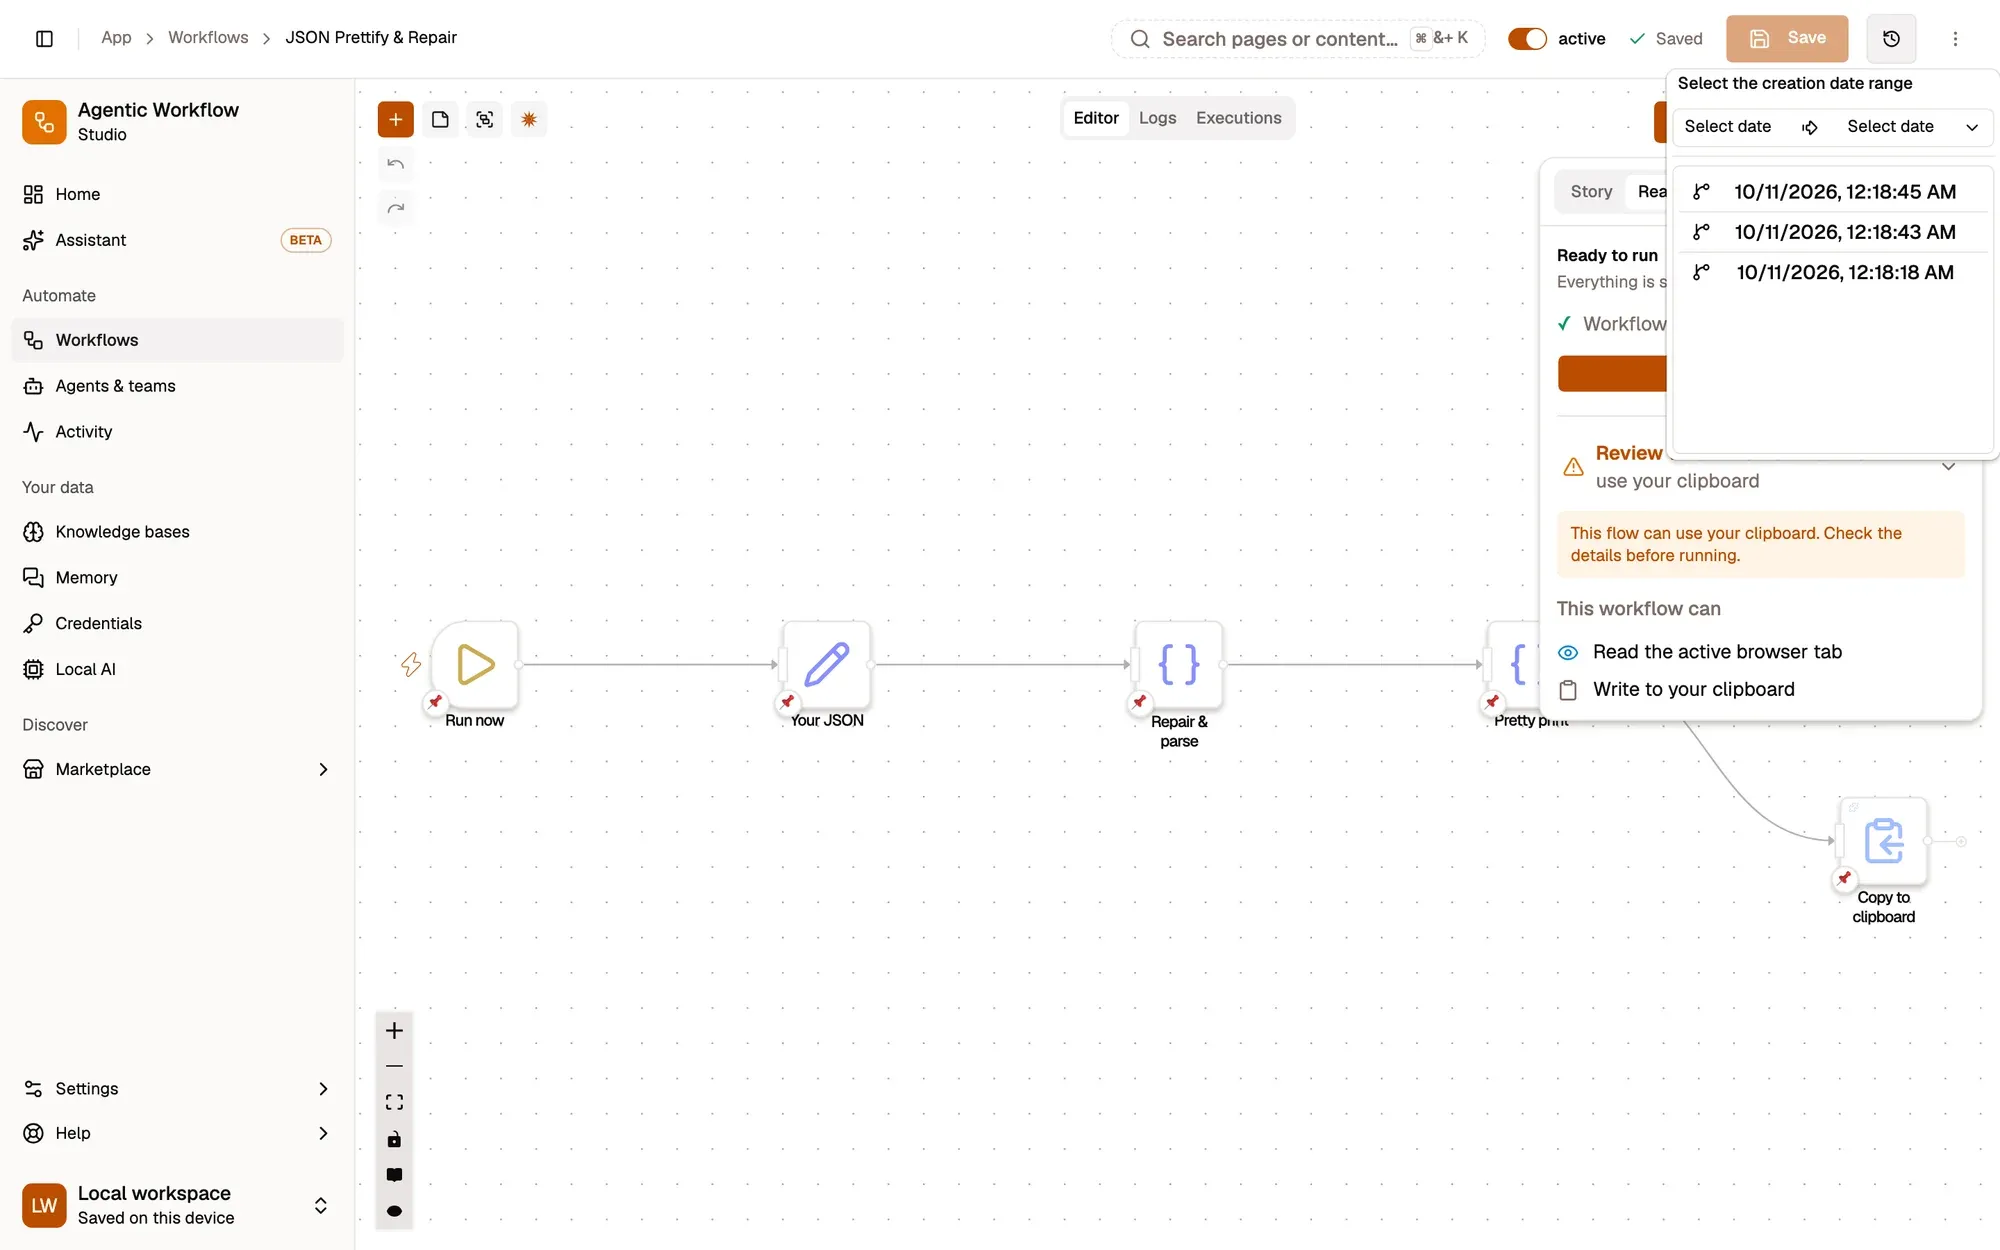The width and height of the screenshot is (2000, 1250).
Task: Click the App breadcrumb link
Action: click(x=116, y=37)
